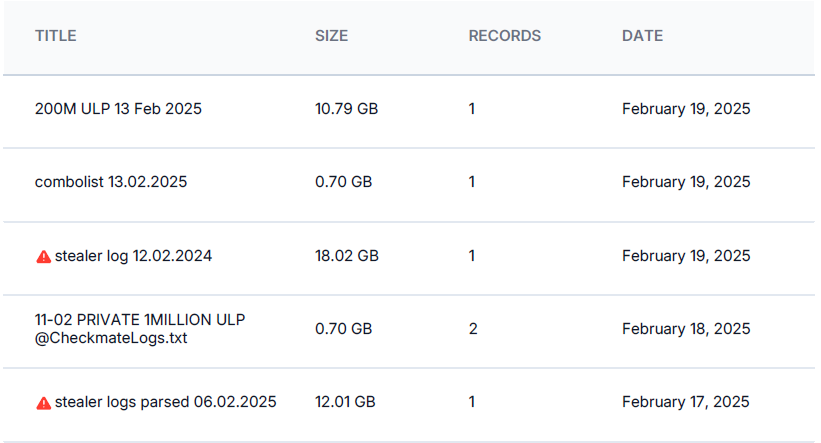This screenshot has height=443, width=821.
Task: Click warning icon beside stealer logs parsed 06.02.2025
Action: [43, 403]
